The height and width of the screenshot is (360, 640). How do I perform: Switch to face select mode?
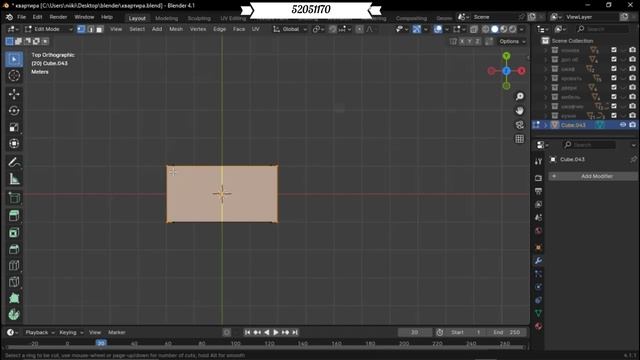99,29
